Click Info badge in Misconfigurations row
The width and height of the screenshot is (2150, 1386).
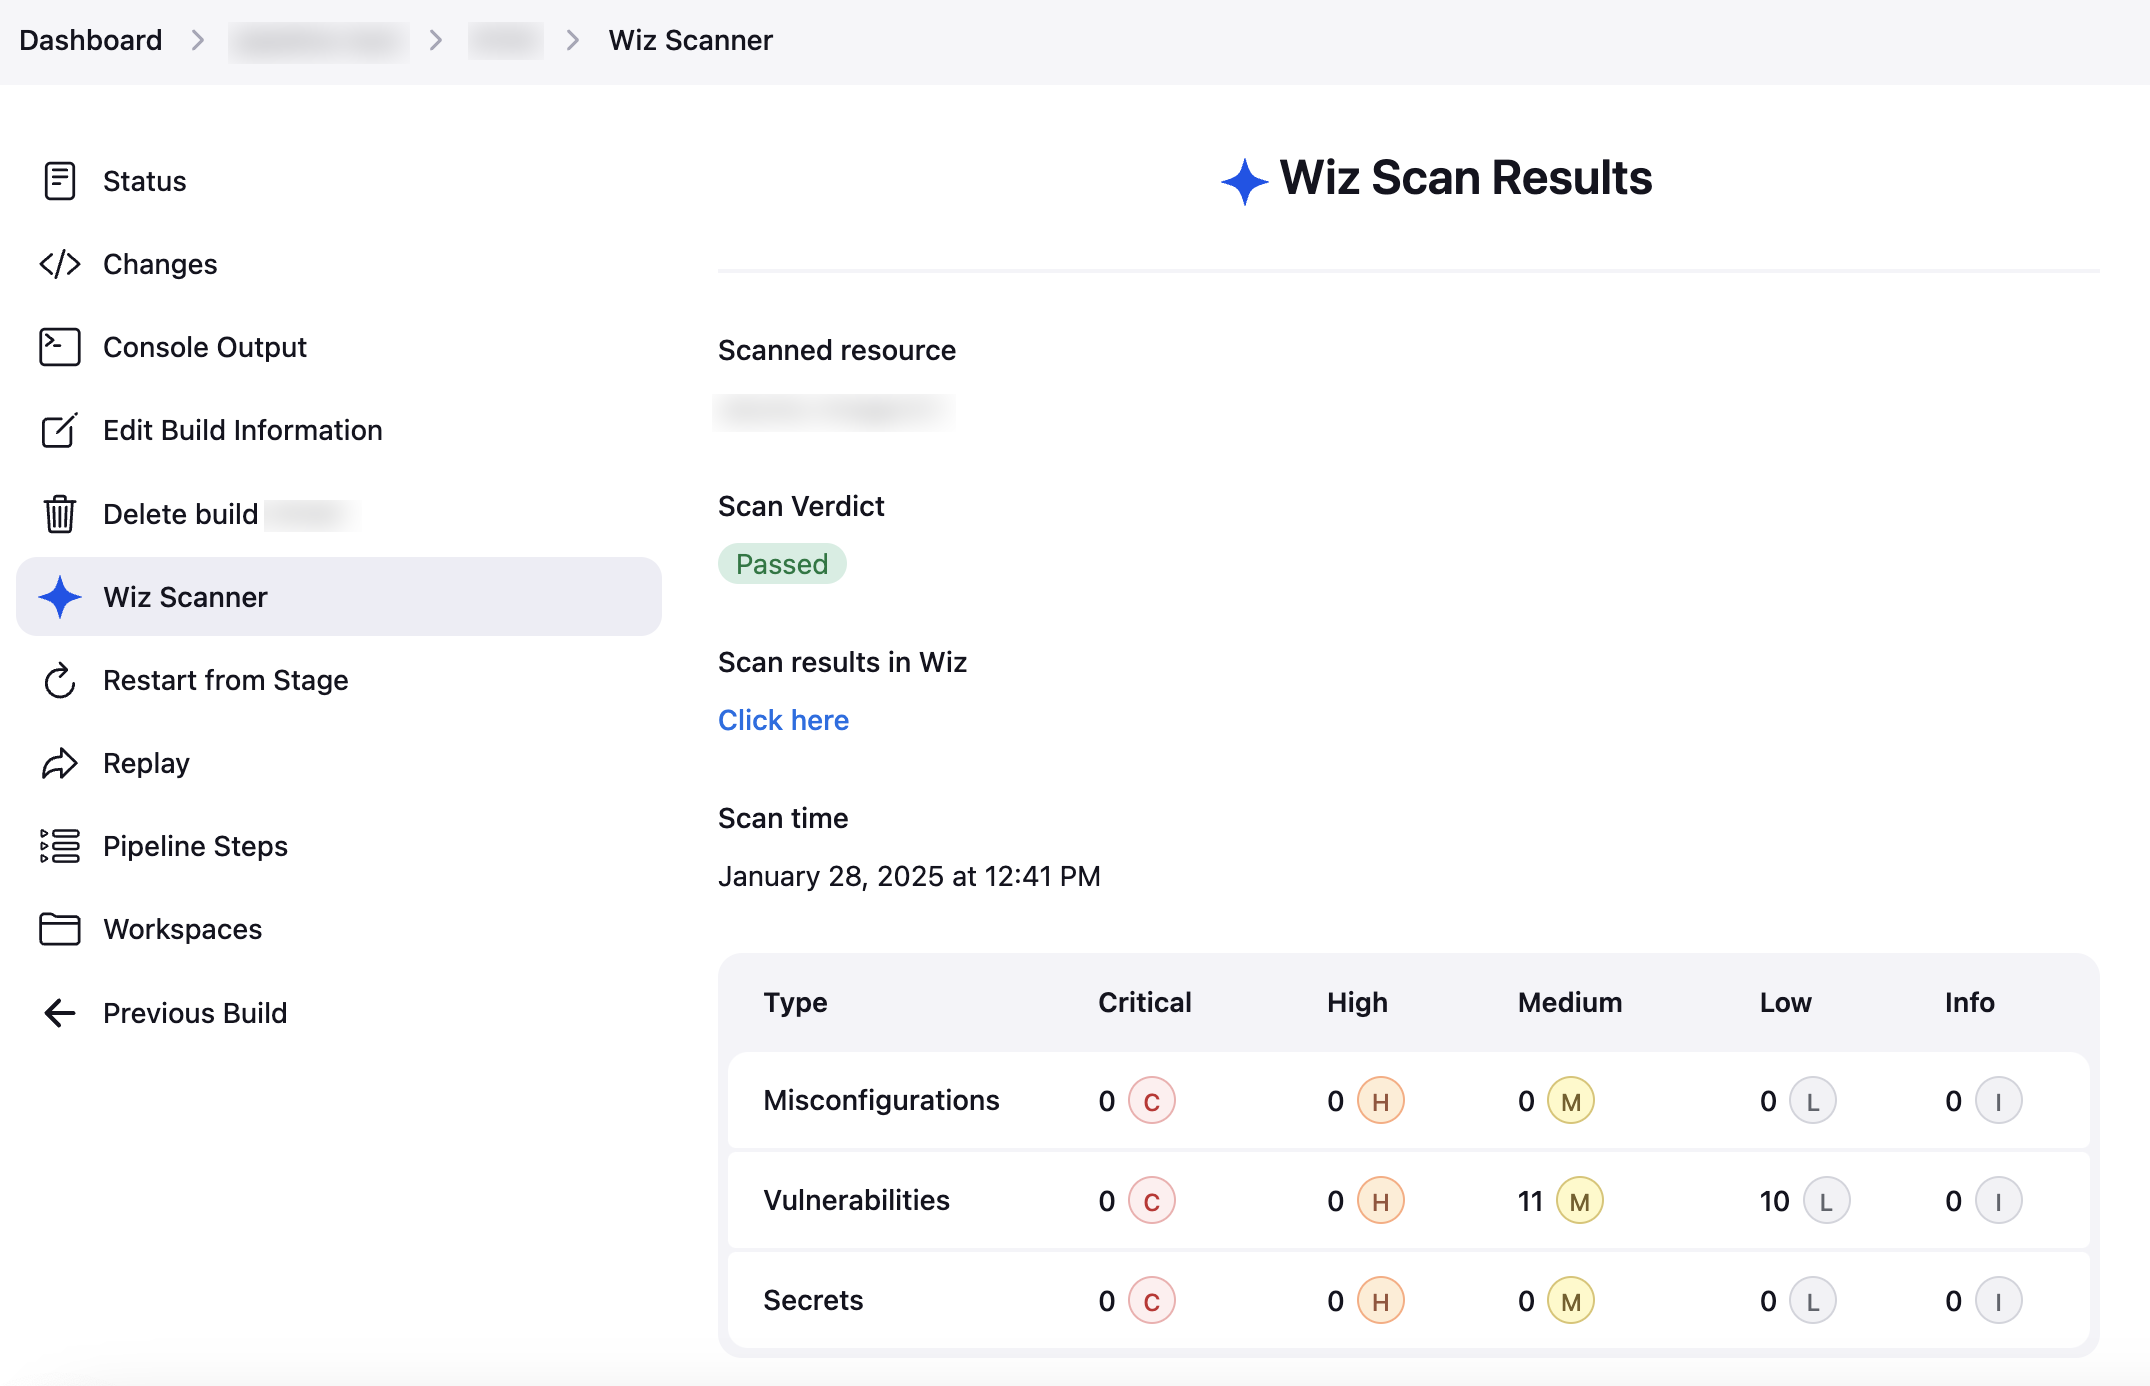coord(1999,1101)
